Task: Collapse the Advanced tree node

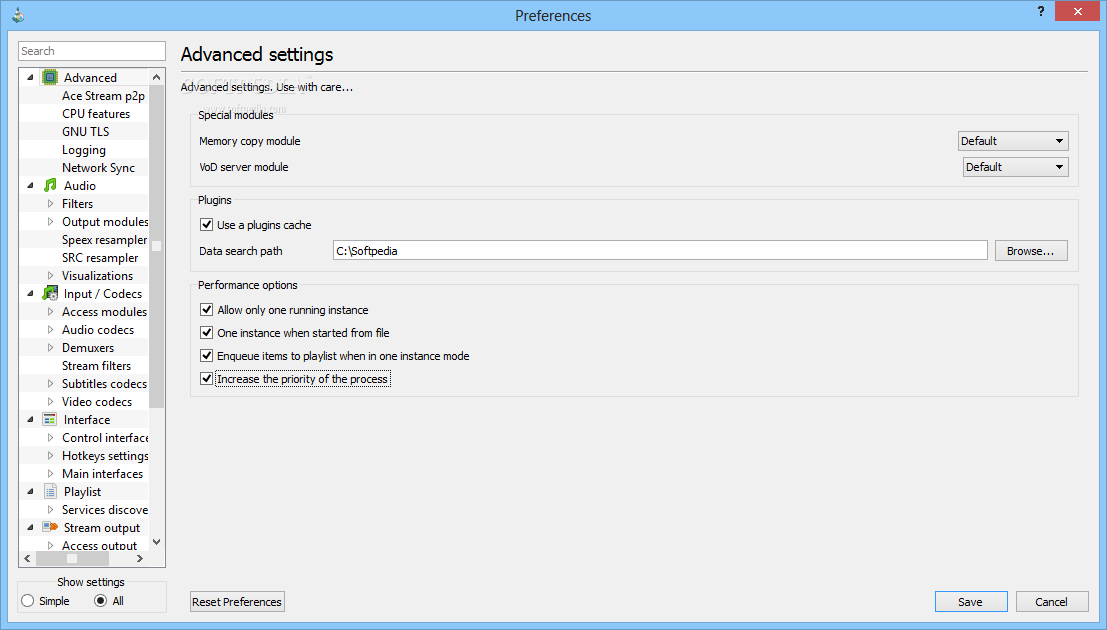Action: (30, 77)
